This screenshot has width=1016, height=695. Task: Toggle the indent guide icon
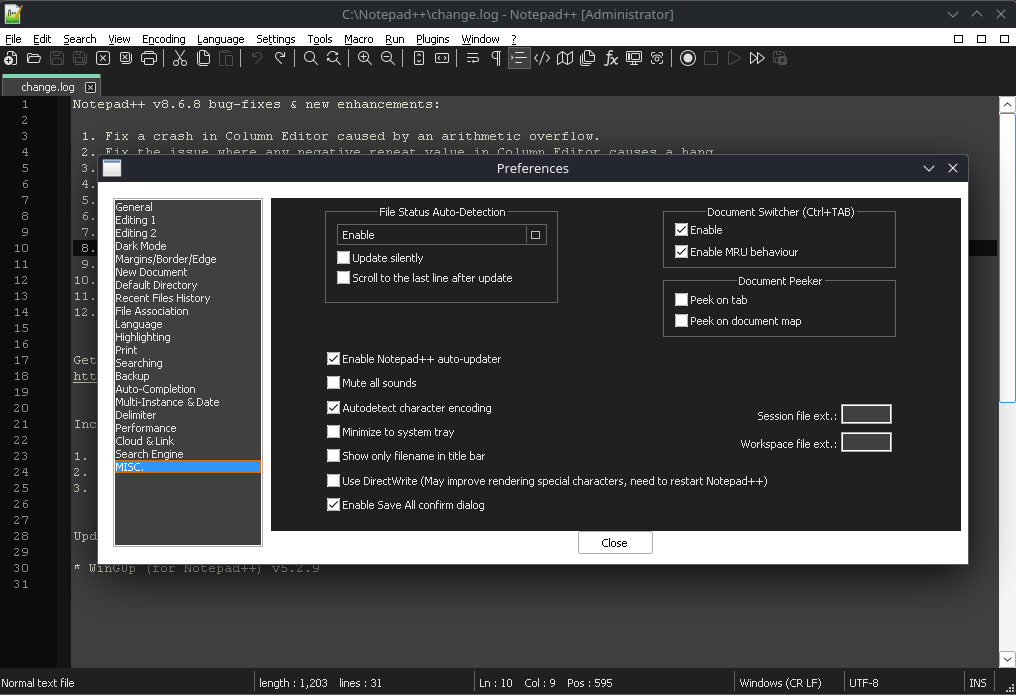(x=518, y=58)
